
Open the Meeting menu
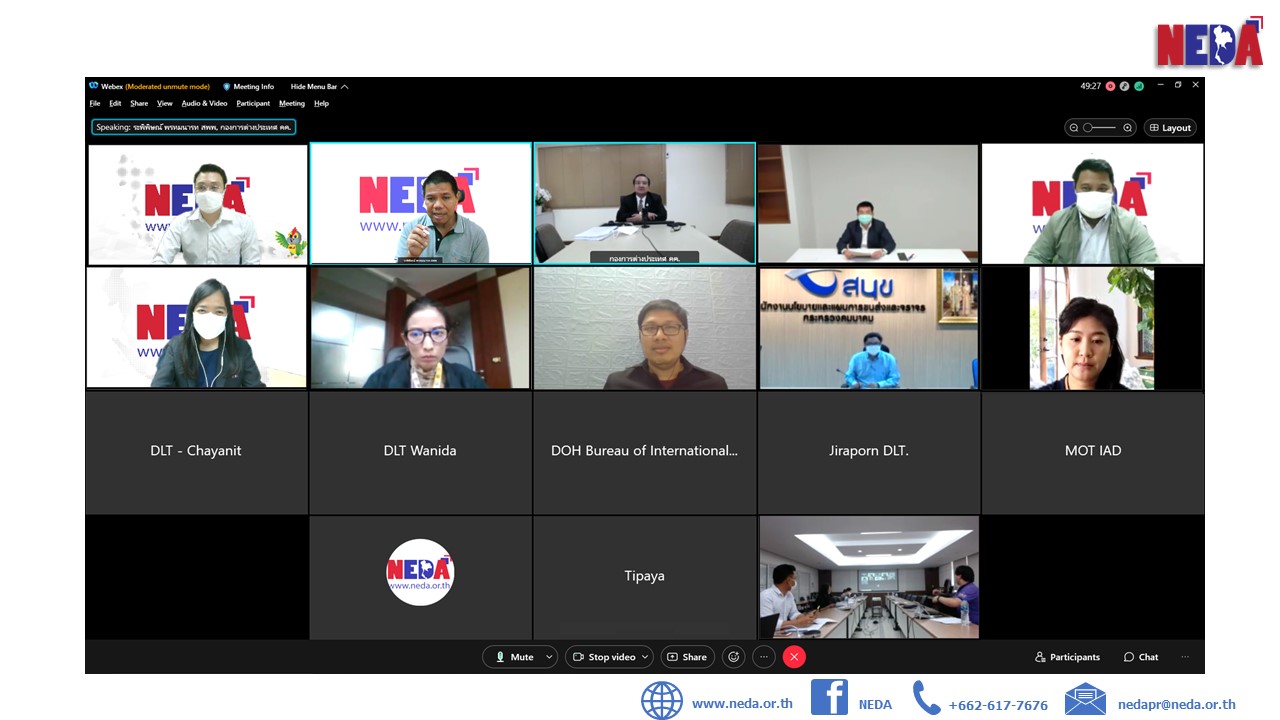292,103
